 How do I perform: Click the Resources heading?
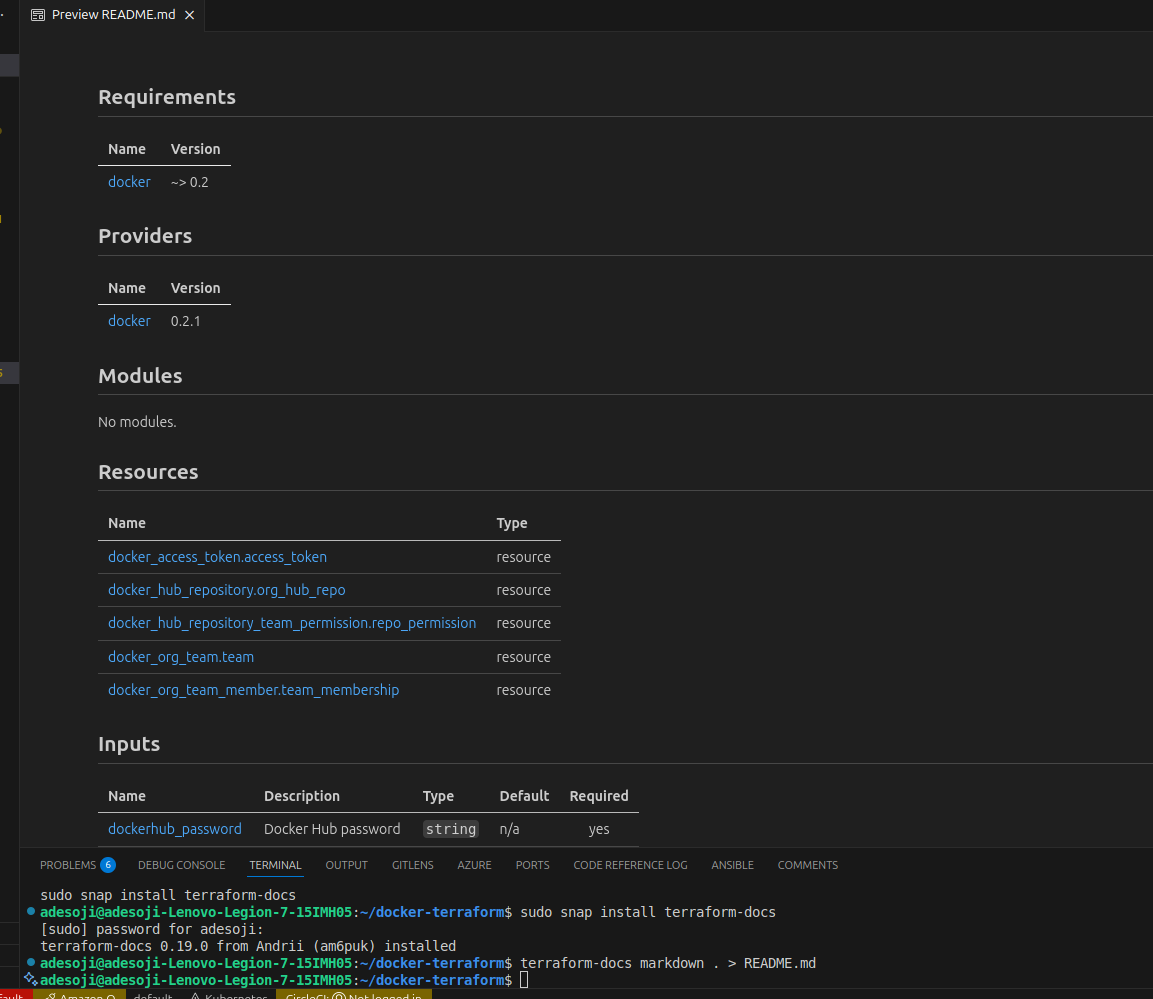point(148,472)
